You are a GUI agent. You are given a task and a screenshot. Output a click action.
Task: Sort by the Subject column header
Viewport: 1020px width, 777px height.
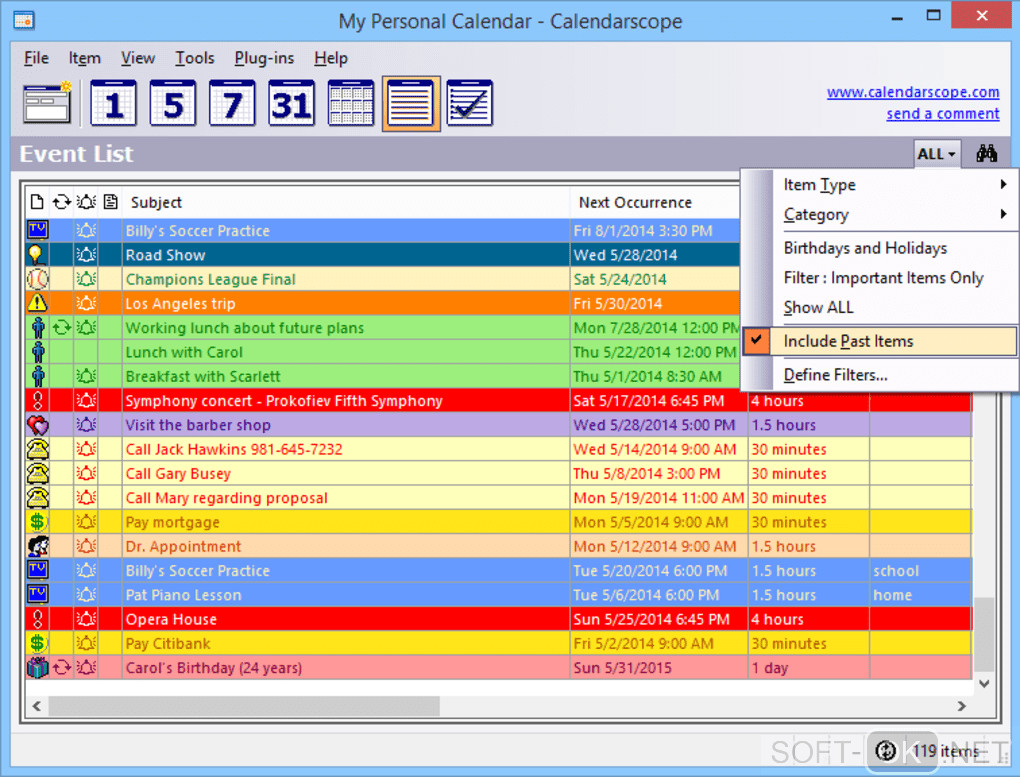[346, 202]
